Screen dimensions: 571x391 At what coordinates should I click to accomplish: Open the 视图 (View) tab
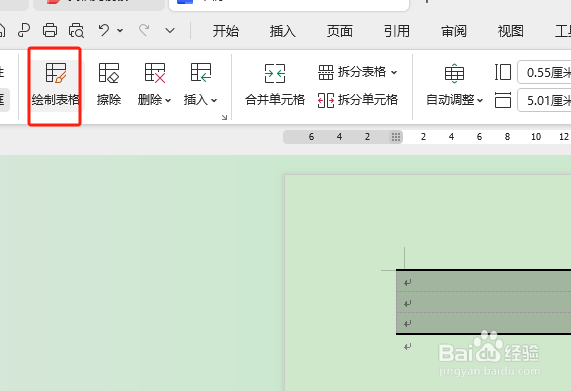point(511,31)
